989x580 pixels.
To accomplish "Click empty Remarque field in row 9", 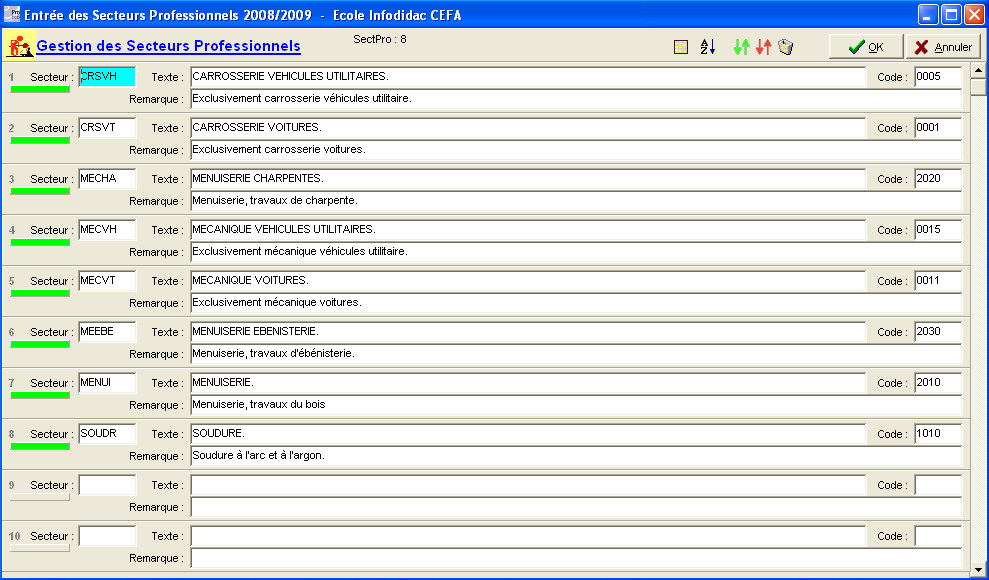I will tap(576, 508).
